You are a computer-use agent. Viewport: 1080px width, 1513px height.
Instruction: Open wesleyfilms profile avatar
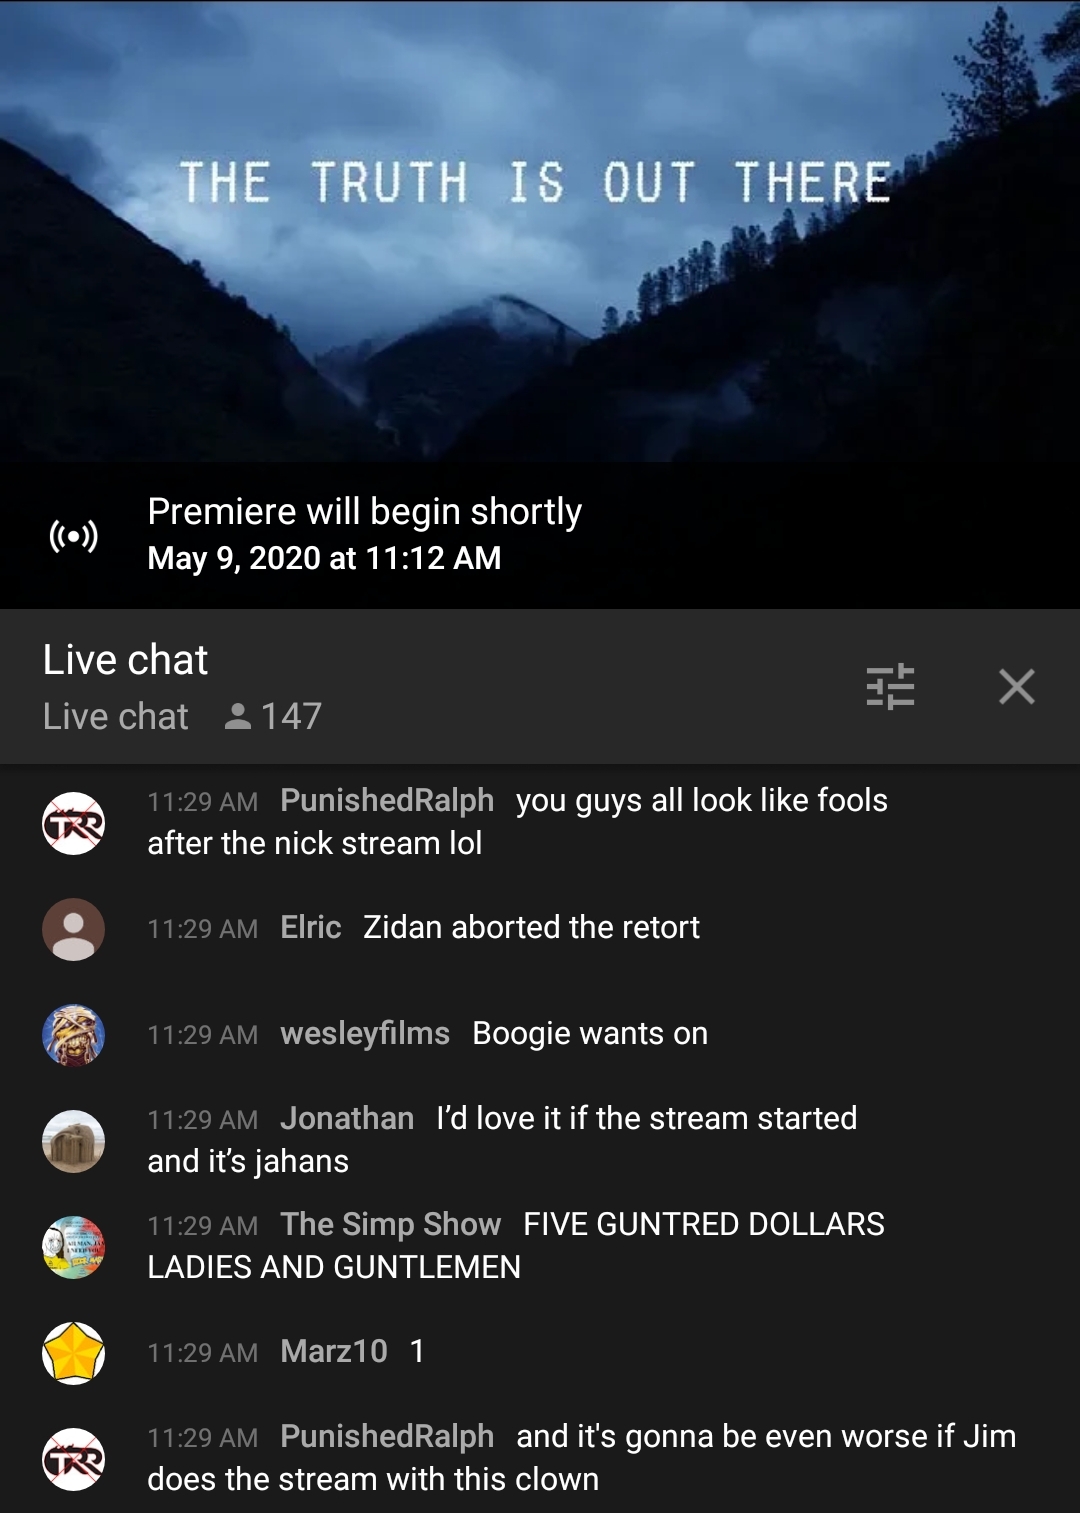coord(73,1035)
